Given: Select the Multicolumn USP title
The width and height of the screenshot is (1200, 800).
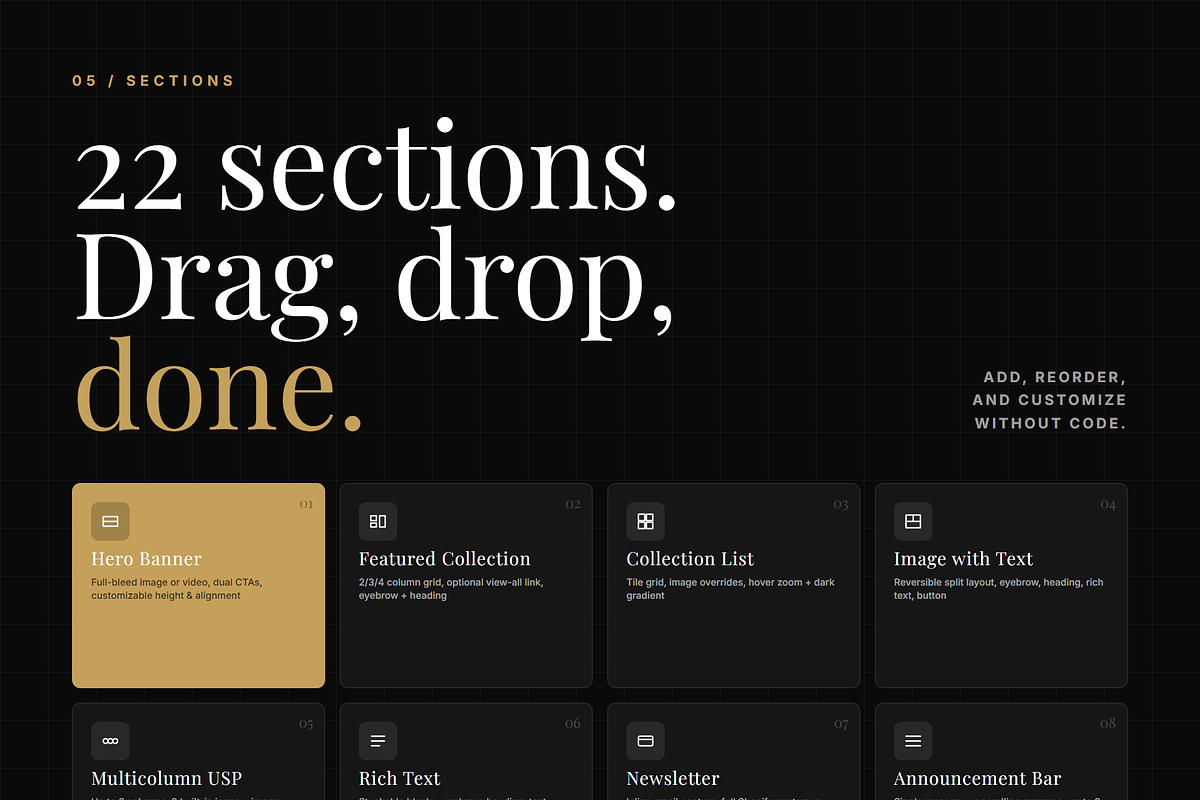Looking at the screenshot, I should [166, 778].
